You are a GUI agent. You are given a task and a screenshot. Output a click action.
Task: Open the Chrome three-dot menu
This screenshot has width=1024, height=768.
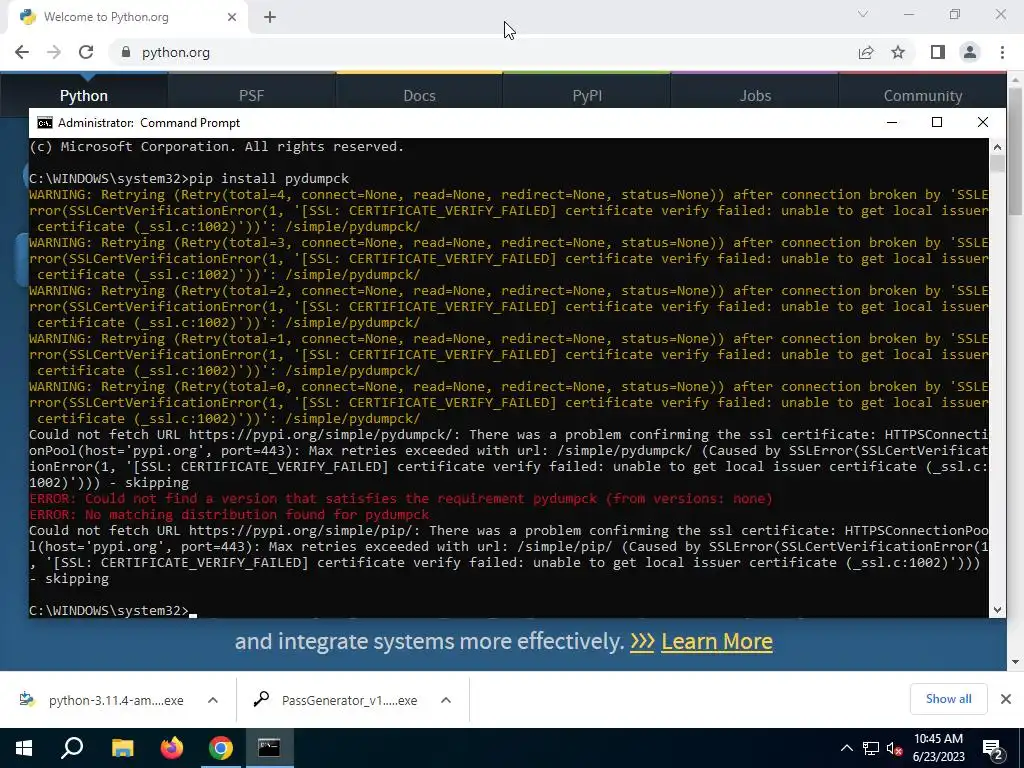(x=1002, y=52)
